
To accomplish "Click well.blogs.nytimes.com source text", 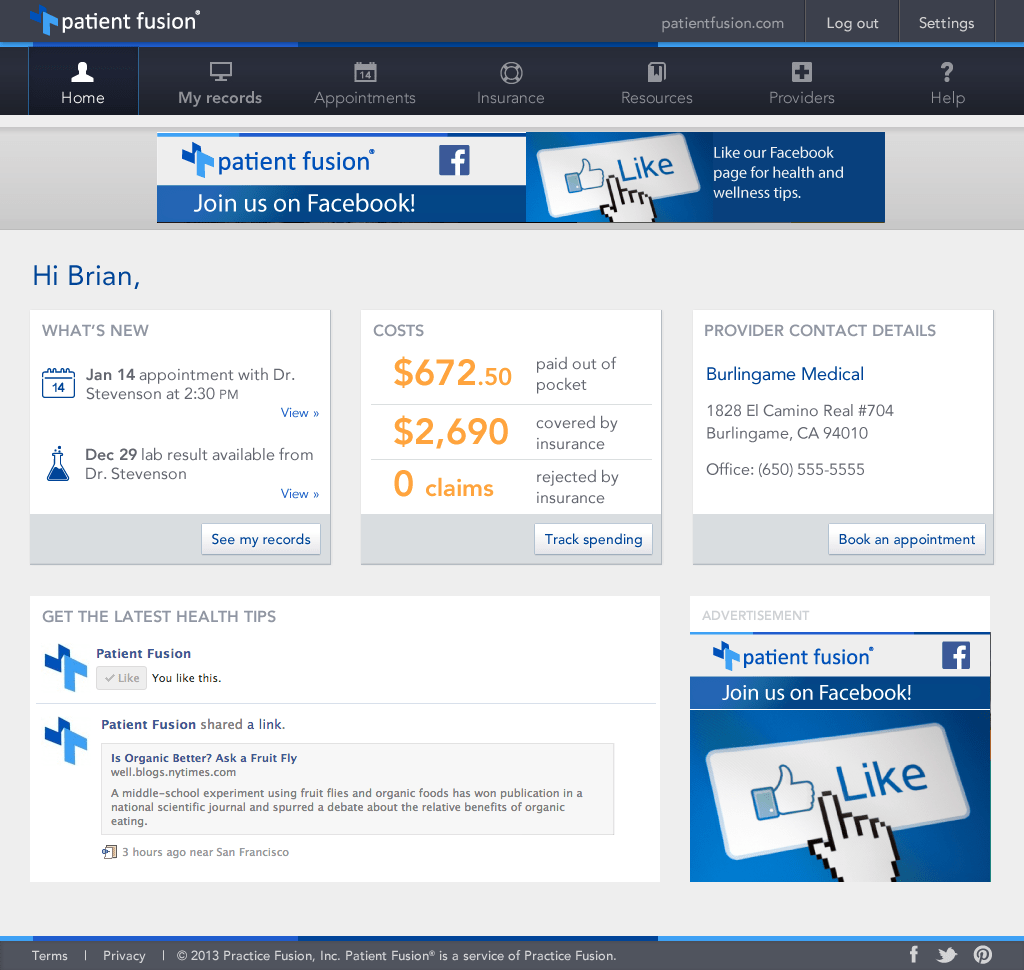I will pyautogui.click(x=173, y=772).
